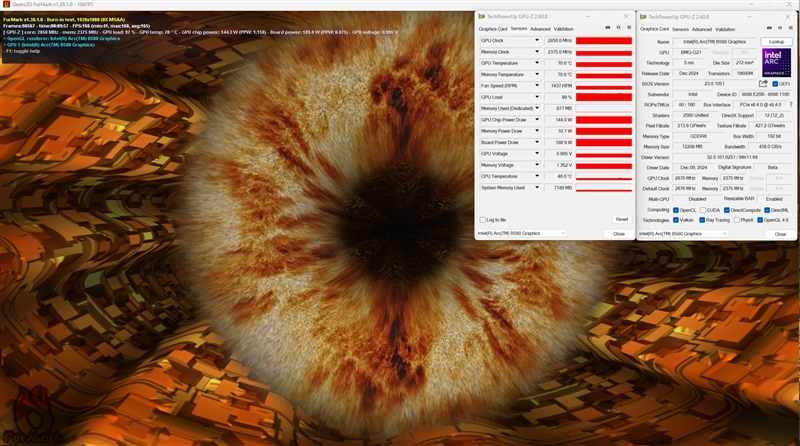The height and width of the screenshot is (446, 800).
Task: Open the Fan Speed (RPM) sensor dropdown
Action: (x=537, y=86)
